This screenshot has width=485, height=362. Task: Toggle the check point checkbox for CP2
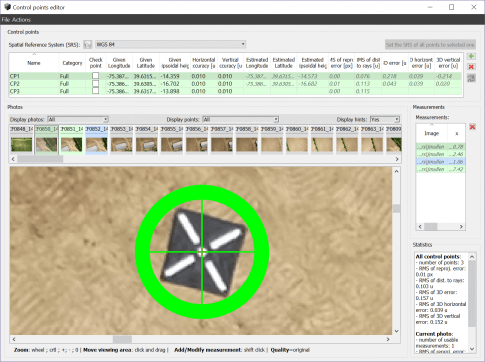pos(95,84)
